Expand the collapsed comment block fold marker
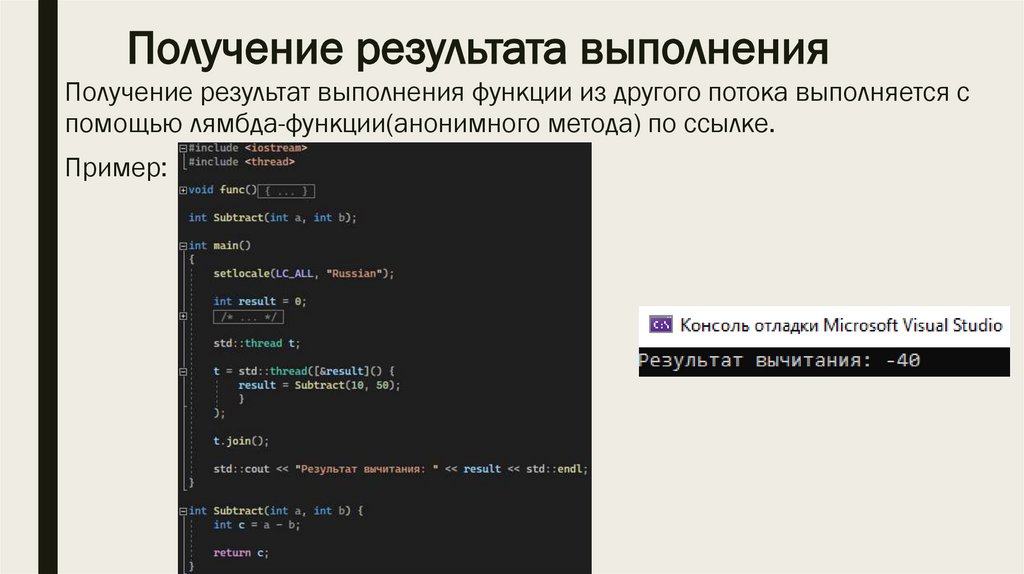The height and width of the screenshot is (574, 1024). (x=183, y=316)
